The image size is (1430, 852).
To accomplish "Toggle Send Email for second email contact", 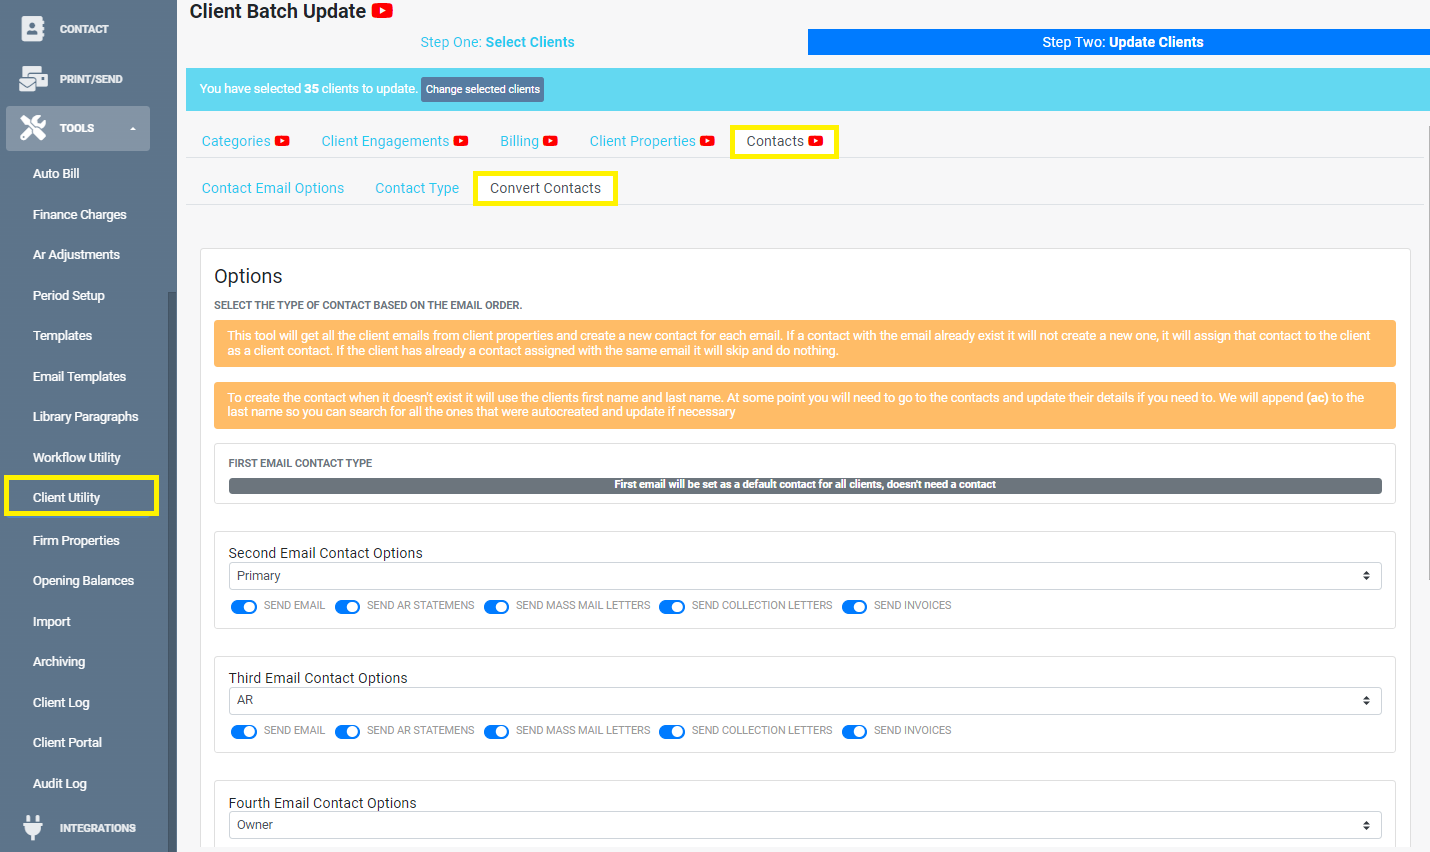I will [x=244, y=607].
